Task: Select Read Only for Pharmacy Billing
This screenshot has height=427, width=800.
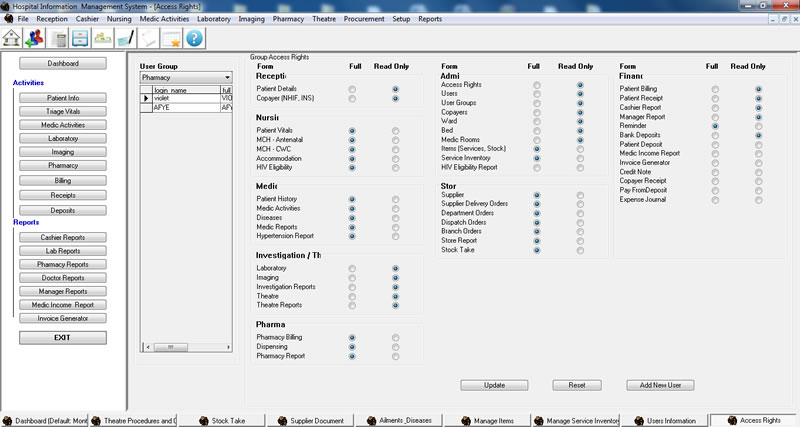Action: tap(396, 338)
